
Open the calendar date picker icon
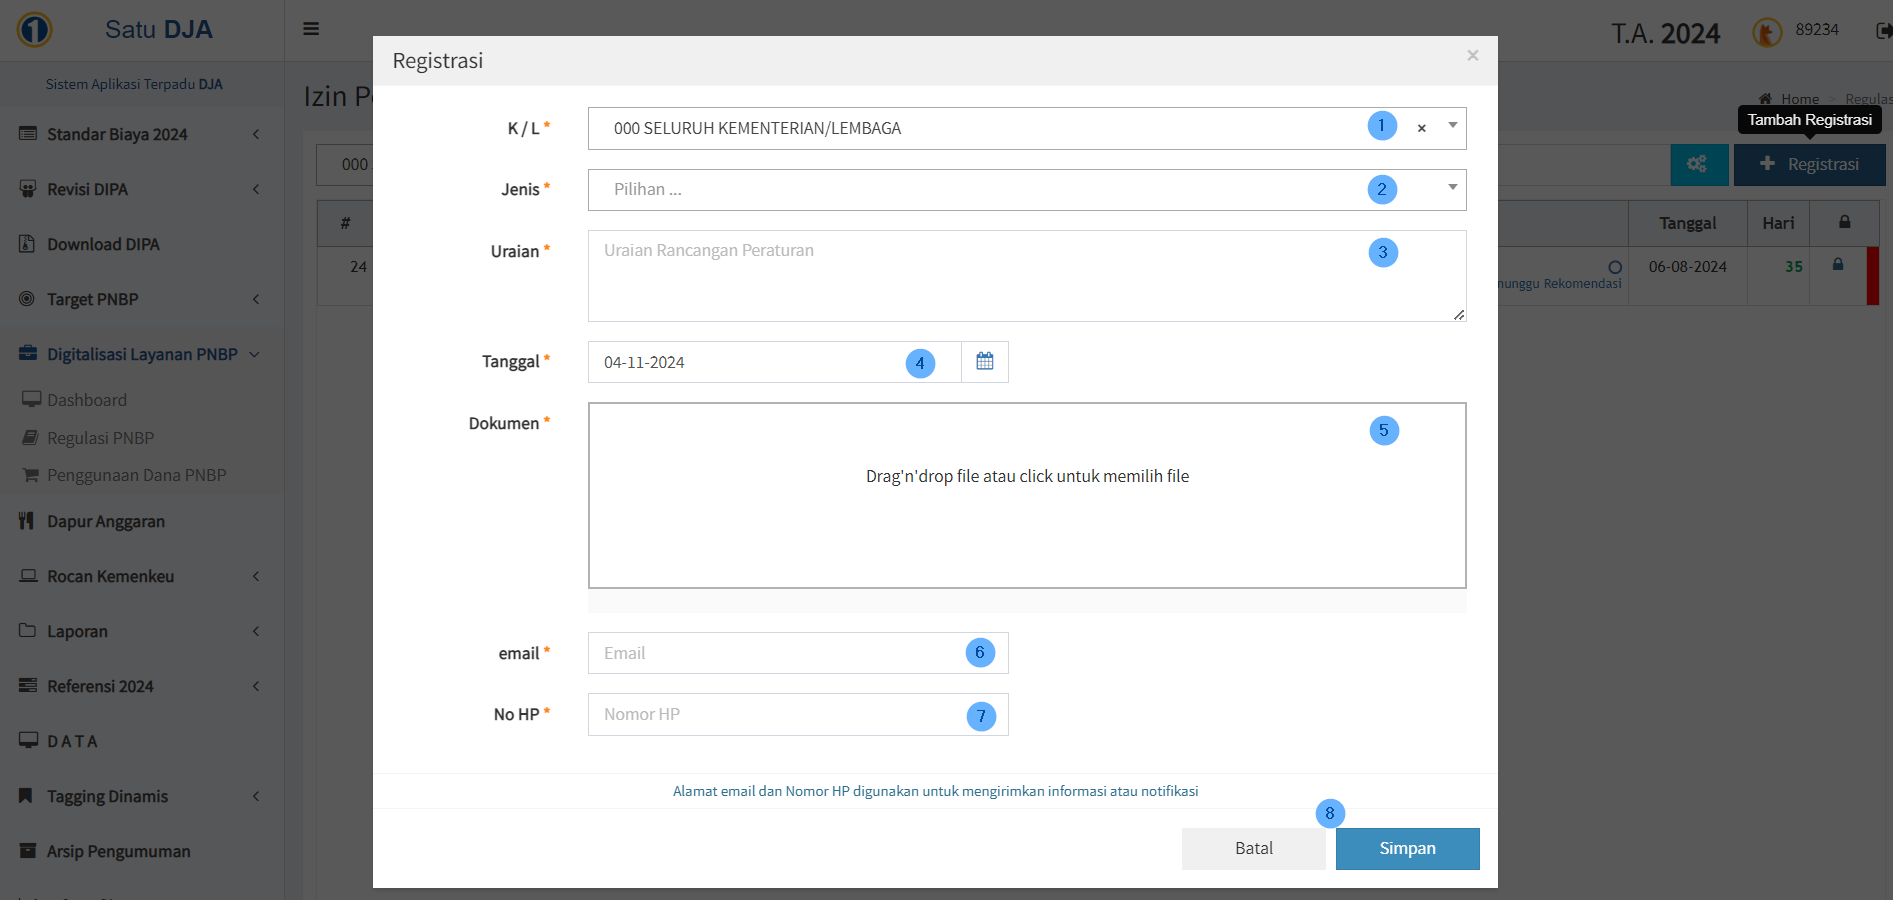coord(984,362)
